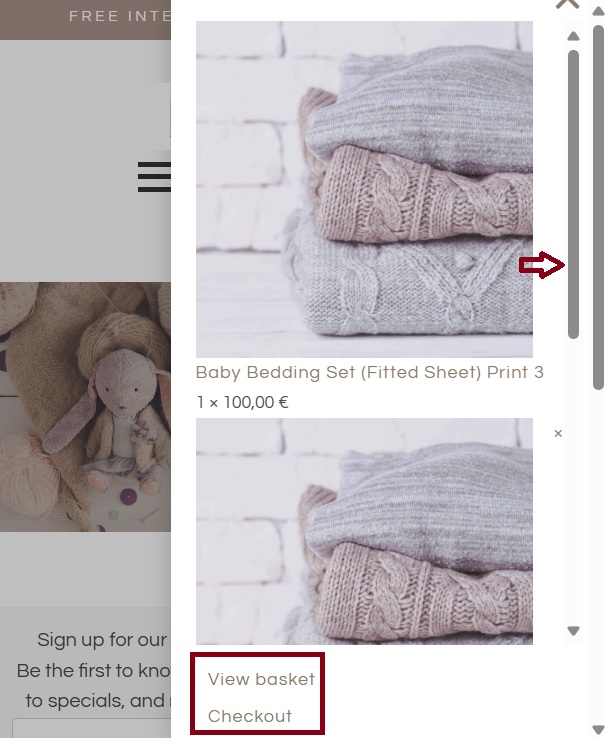Image resolution: width=605 pixels, height=738 pixels.
Task: Remove the second basket item with ×
Action: click(x=558, y=433)
